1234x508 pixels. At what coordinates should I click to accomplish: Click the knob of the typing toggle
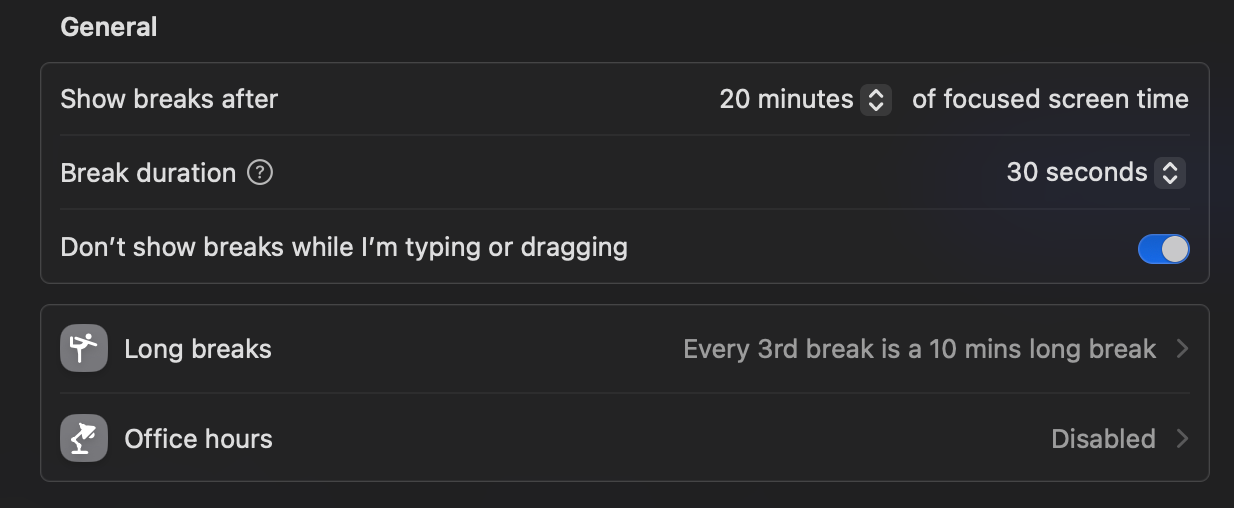(x=1175, y=249)
